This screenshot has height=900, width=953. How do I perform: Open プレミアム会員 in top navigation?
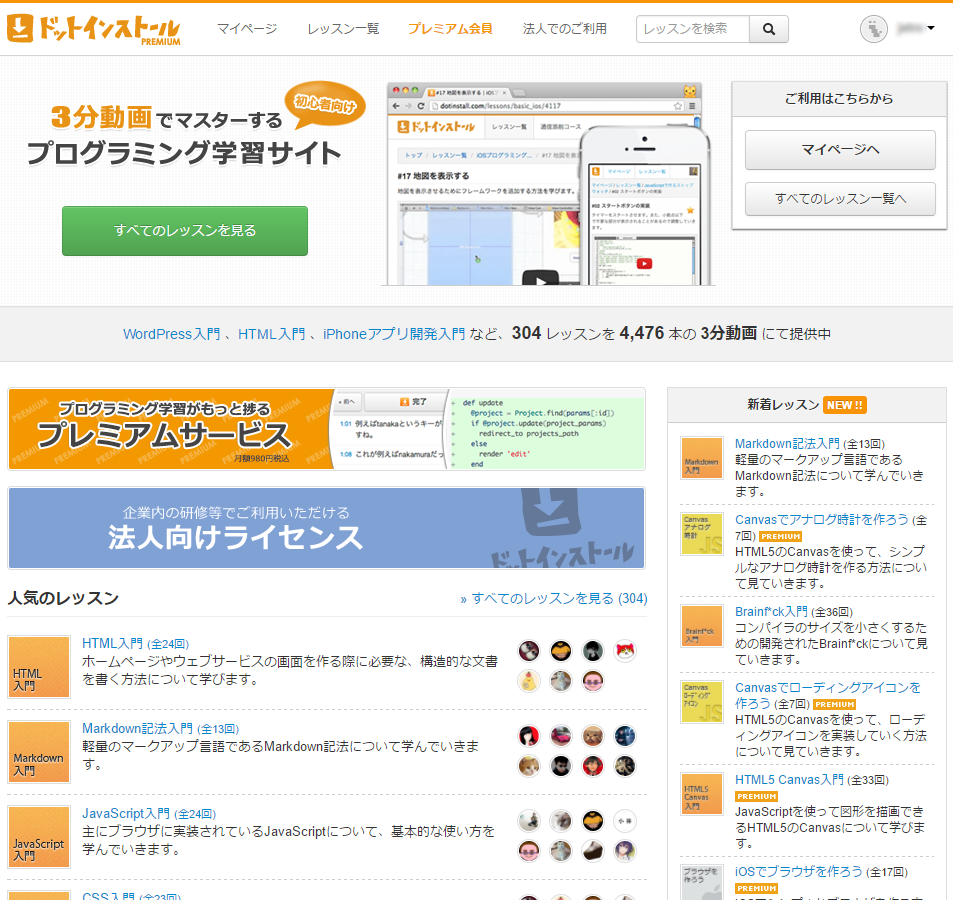click(450, 29)
